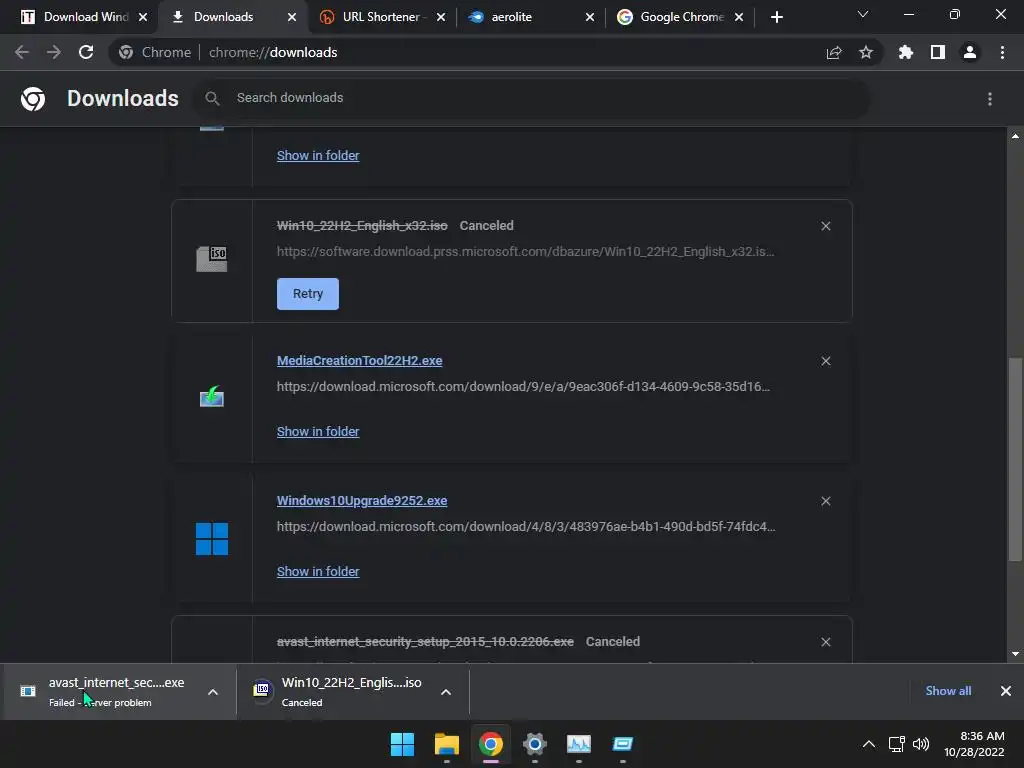Image resolution: width=1024 pixels, height=768 pixels.
Task: Open the tab search chevron
Action: 863,14
